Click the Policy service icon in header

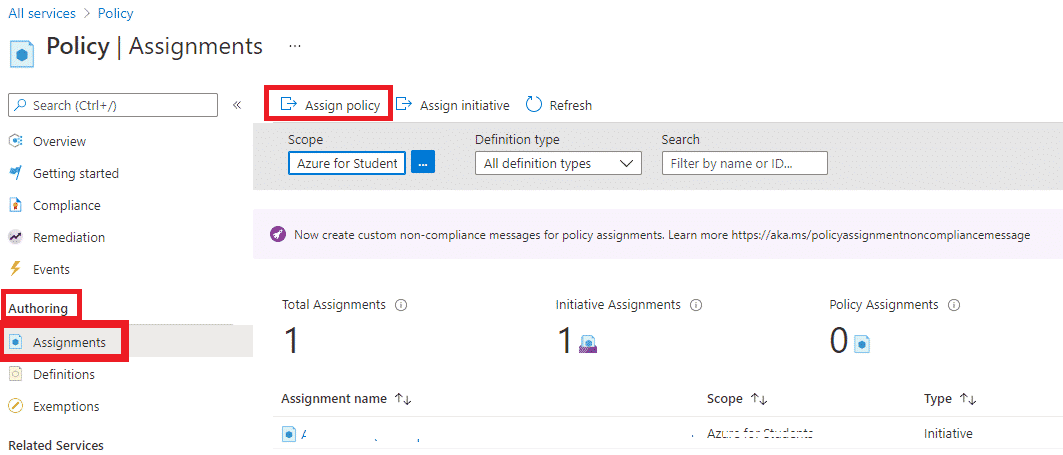pos(22,54)
